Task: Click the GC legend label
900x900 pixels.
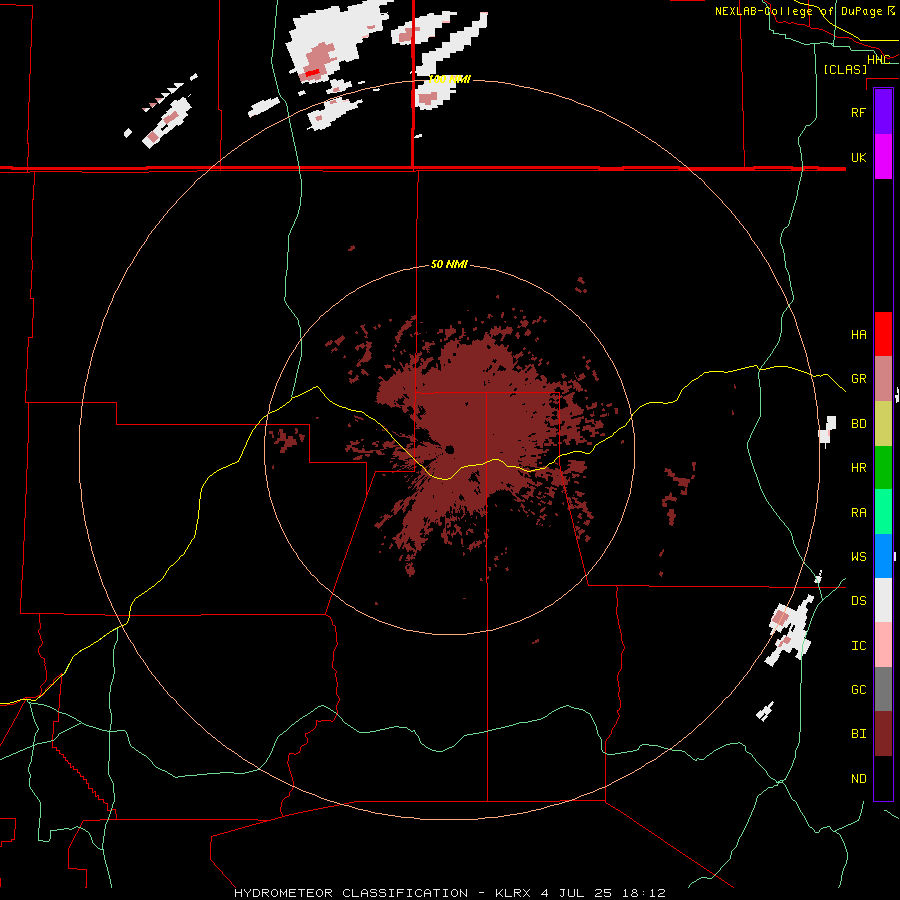Action: pos(858,690)
